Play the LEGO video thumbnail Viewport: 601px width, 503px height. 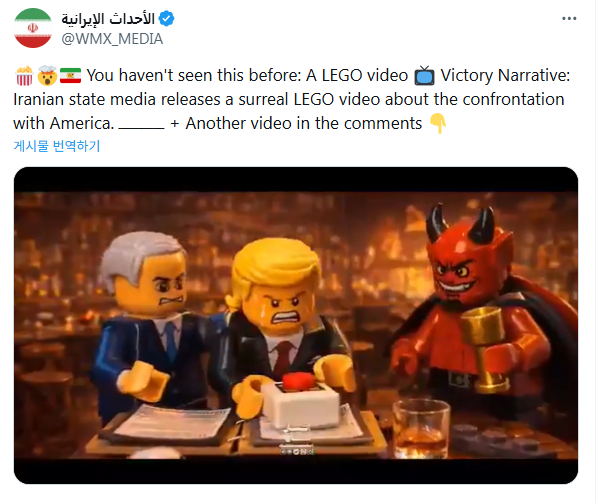click(296, 325)
